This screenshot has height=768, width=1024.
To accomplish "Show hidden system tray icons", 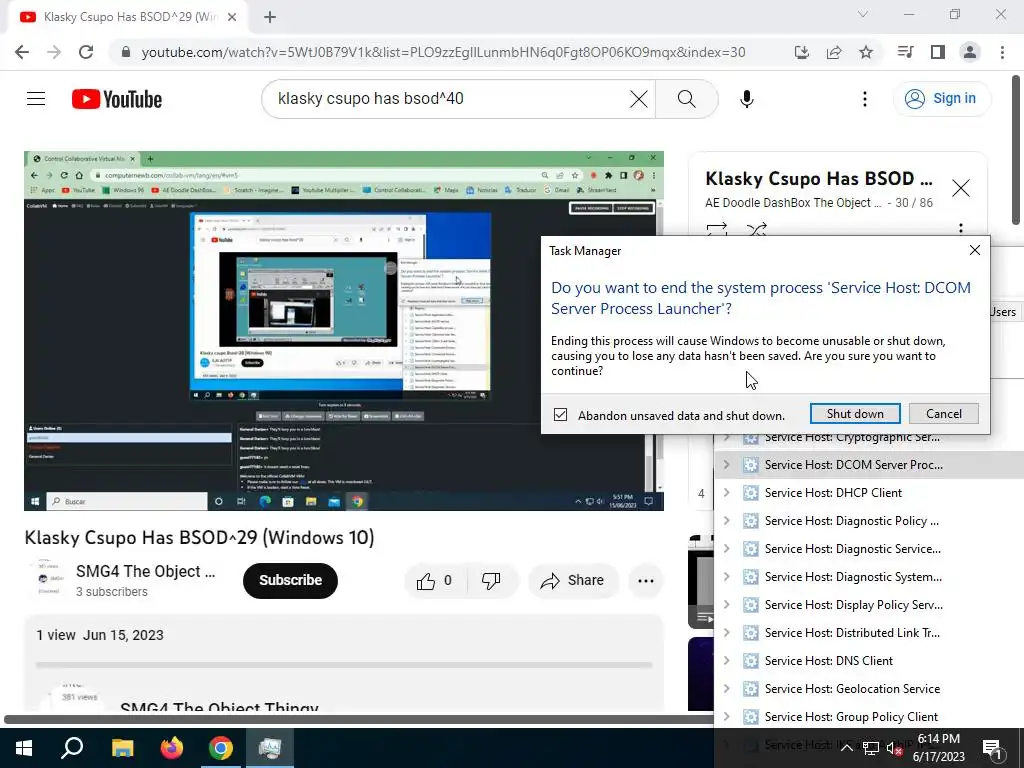I will [x=846, y=748].
